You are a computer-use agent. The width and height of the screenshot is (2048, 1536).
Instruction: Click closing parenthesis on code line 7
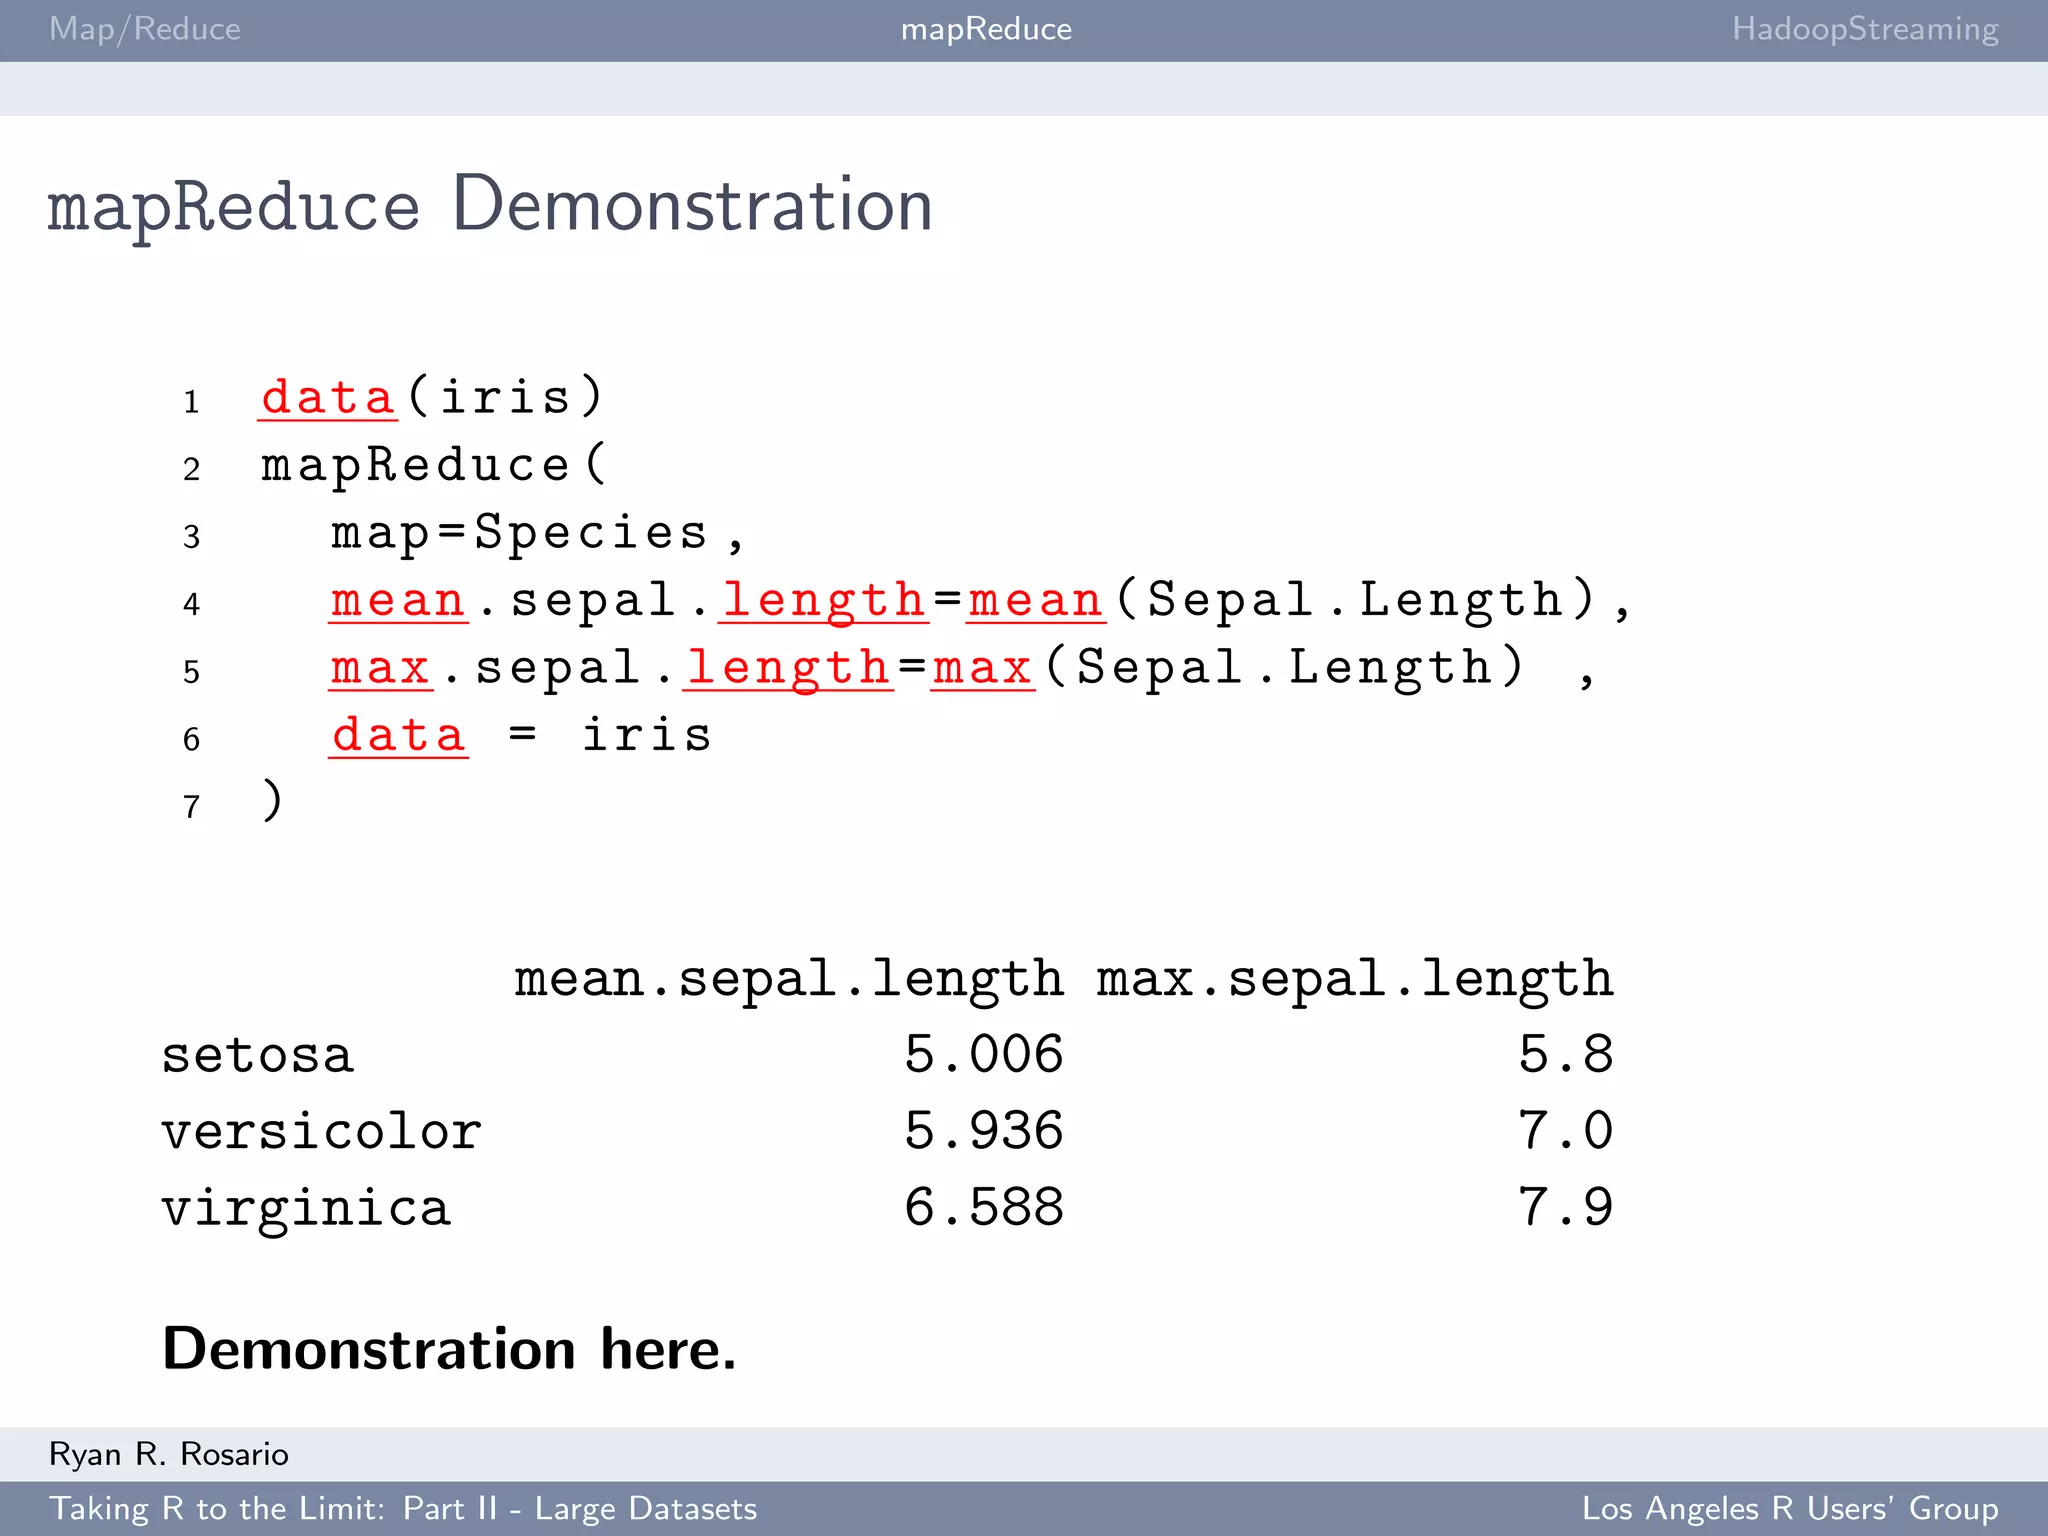point(272,800)
